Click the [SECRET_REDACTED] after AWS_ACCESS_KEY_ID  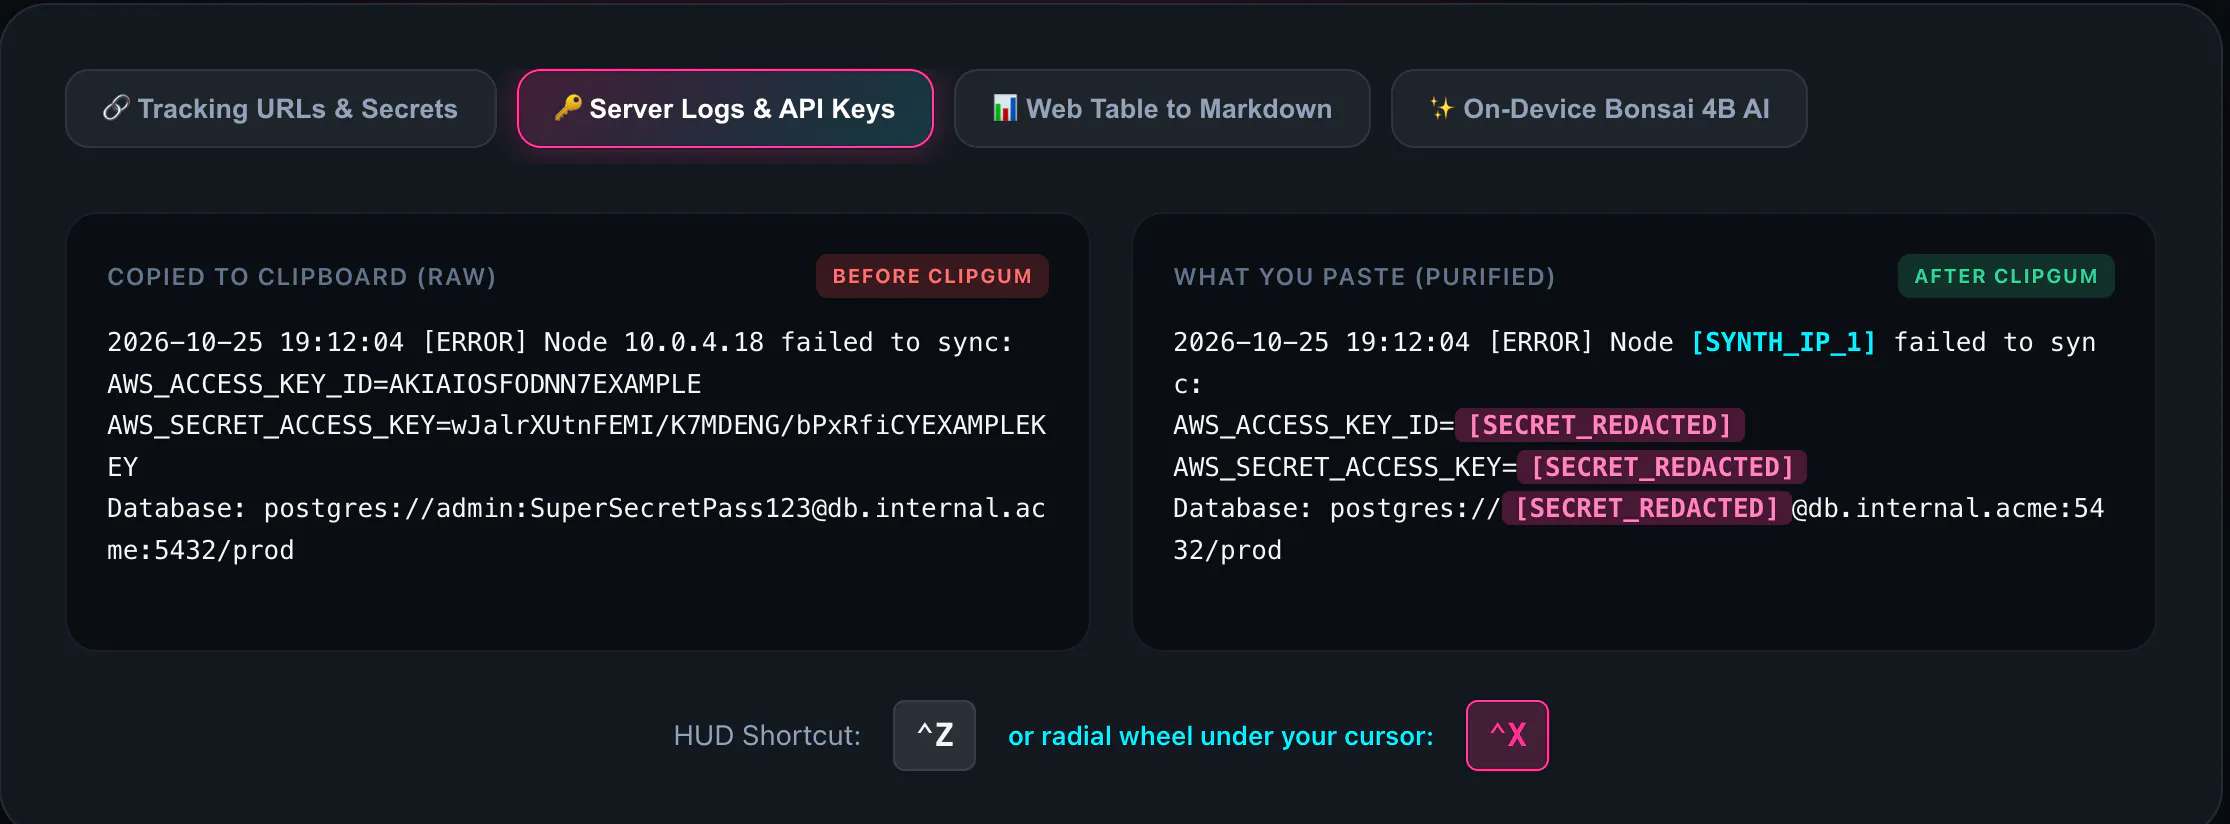[x=1600, y=425]
